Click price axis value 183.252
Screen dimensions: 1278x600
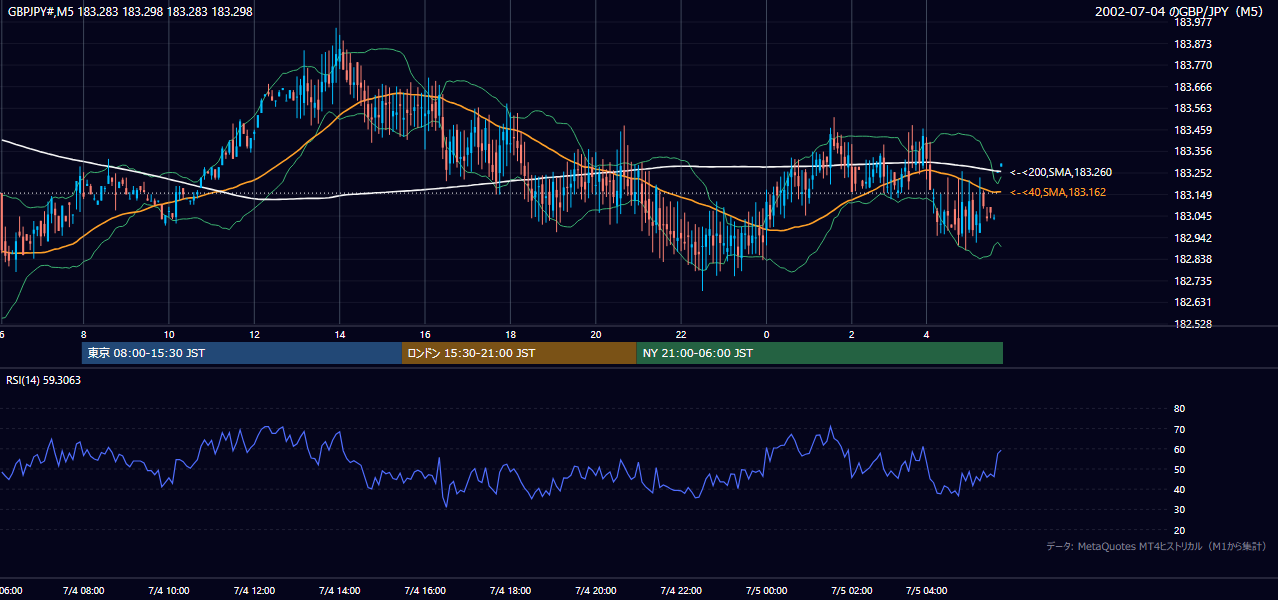[1192, 173]
